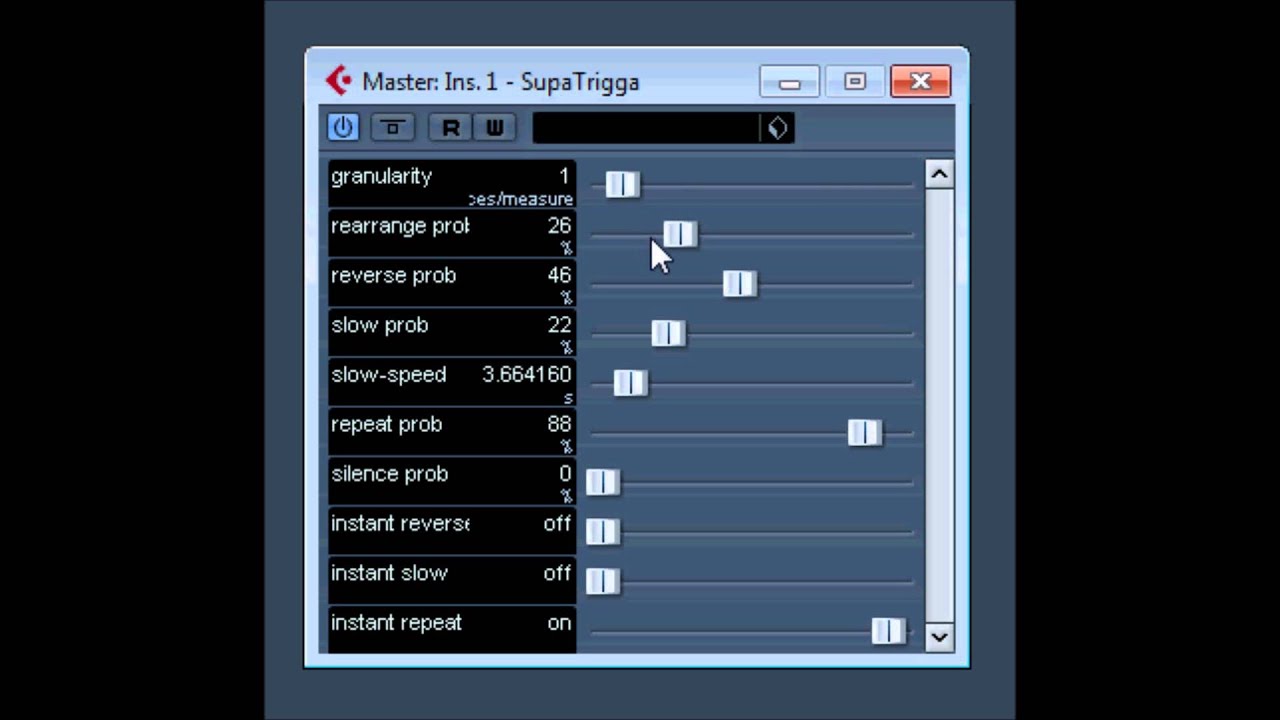Maximize the SupaTrigga plug-in window
The width and height of the screenshot is (1280, 720).
click(x=855, y=82)
